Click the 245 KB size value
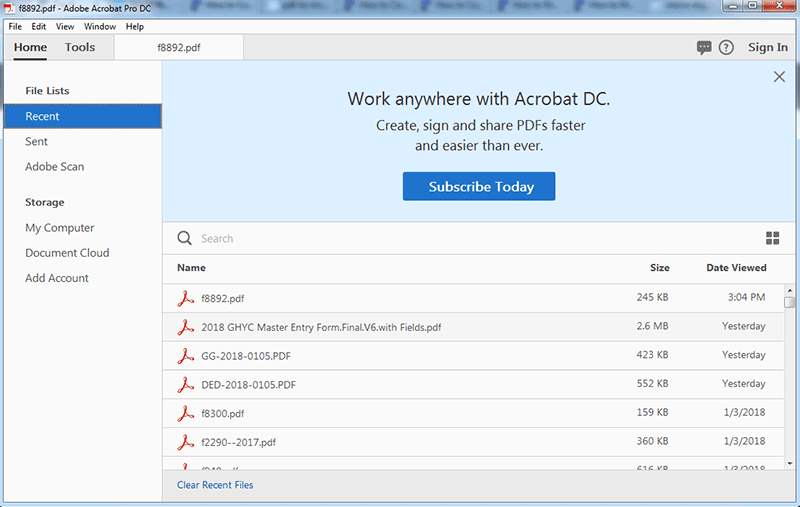The height and width of the screenshot is (507, 800). coord(652,297)
